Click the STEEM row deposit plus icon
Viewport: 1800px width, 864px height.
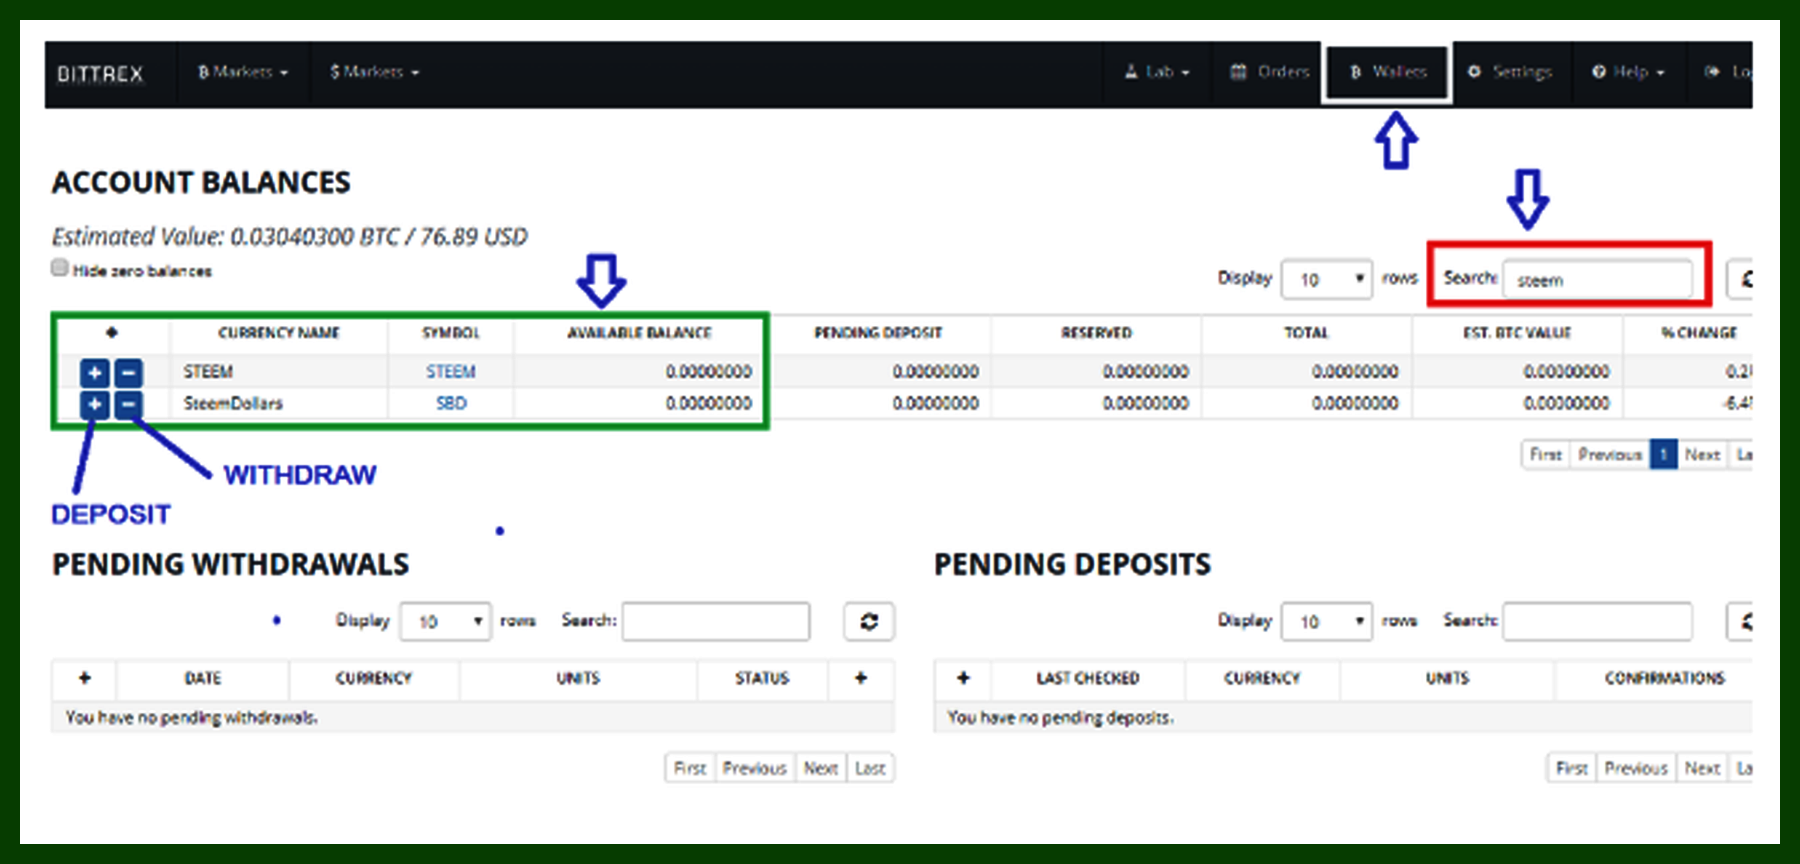tap(94, 373)
